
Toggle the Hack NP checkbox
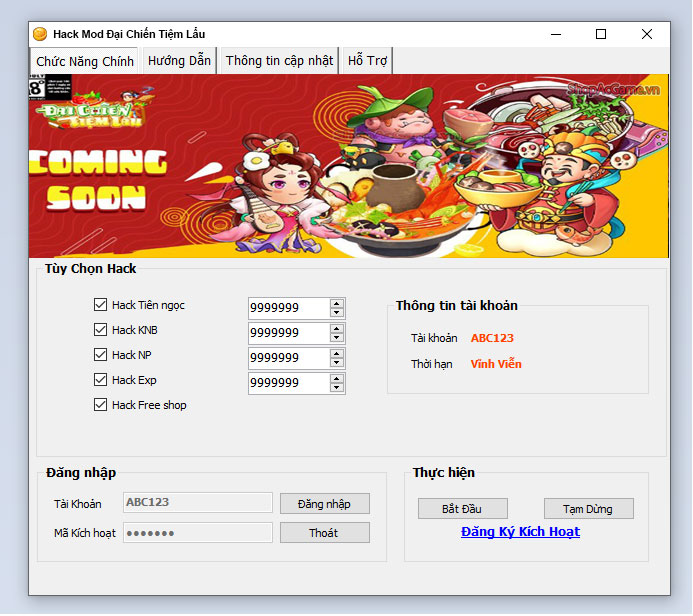tap(100, 354)
